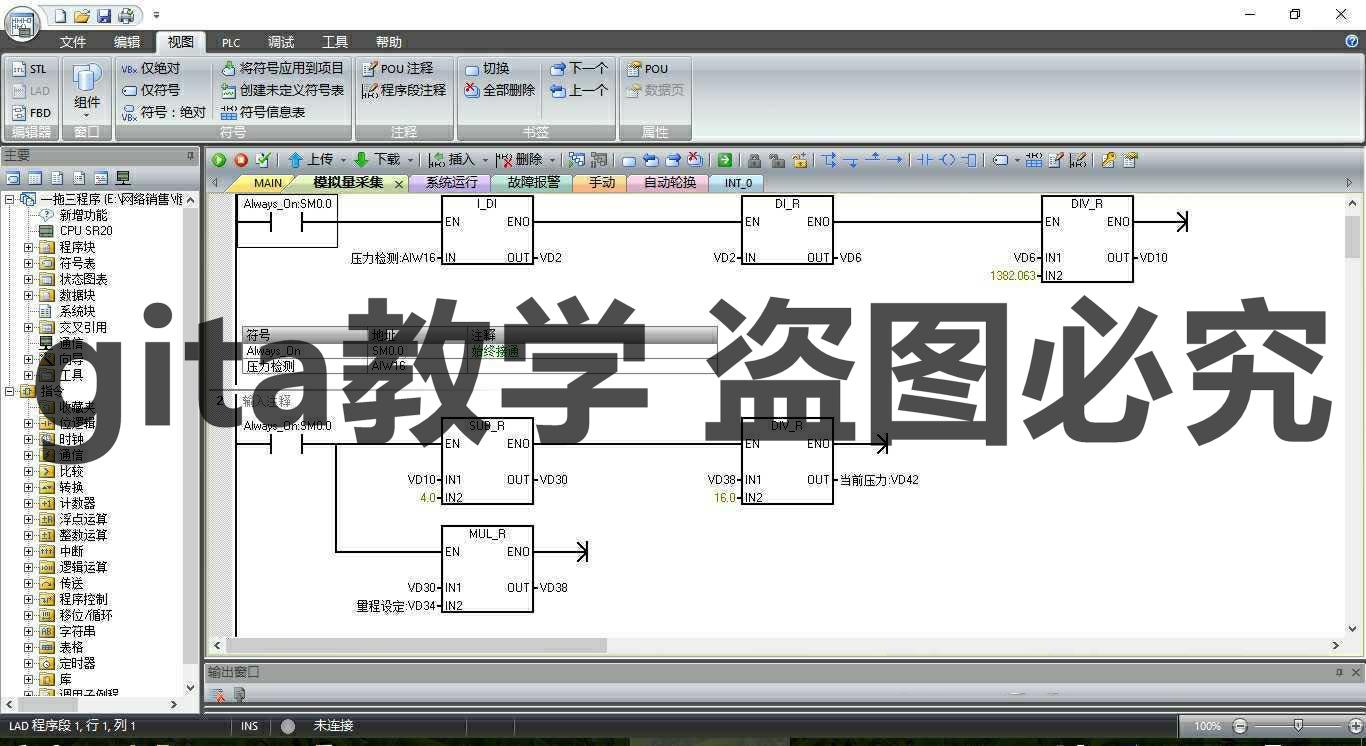This screenshot has width=1366, height=746.
Task: Expand the 浮点运算 instruction folder
Action: point(29,519)
